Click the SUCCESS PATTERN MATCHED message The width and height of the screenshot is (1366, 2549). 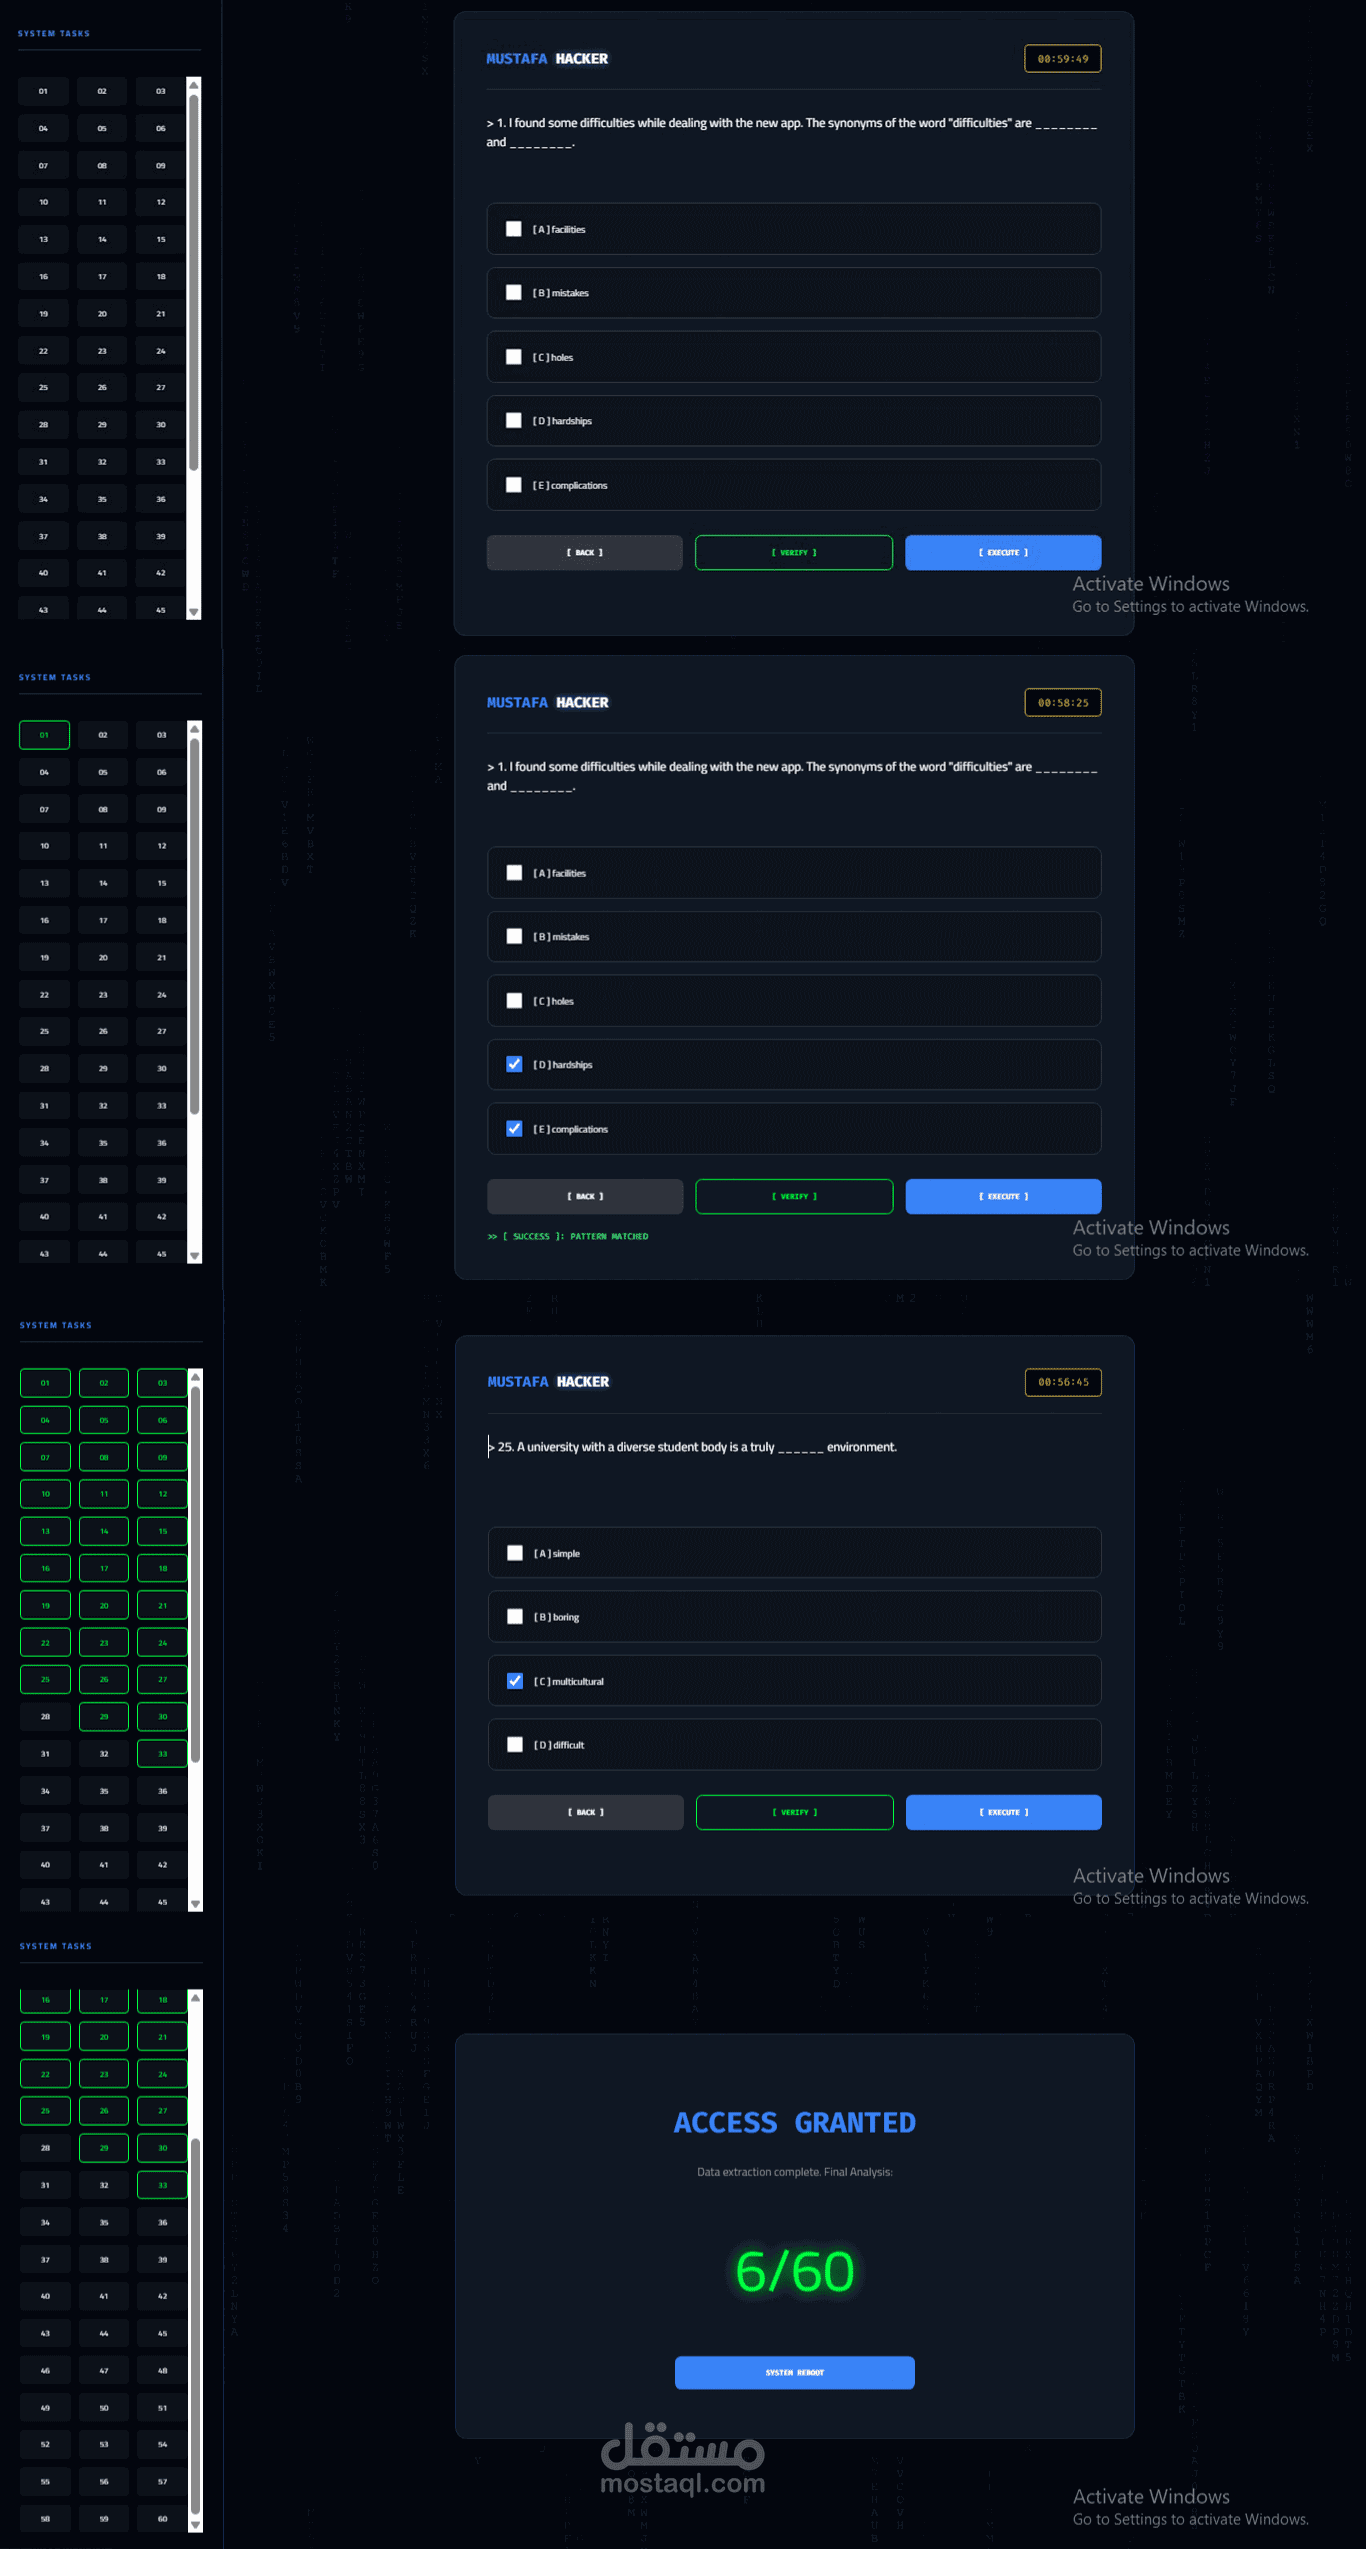[x=568, y=1237]
